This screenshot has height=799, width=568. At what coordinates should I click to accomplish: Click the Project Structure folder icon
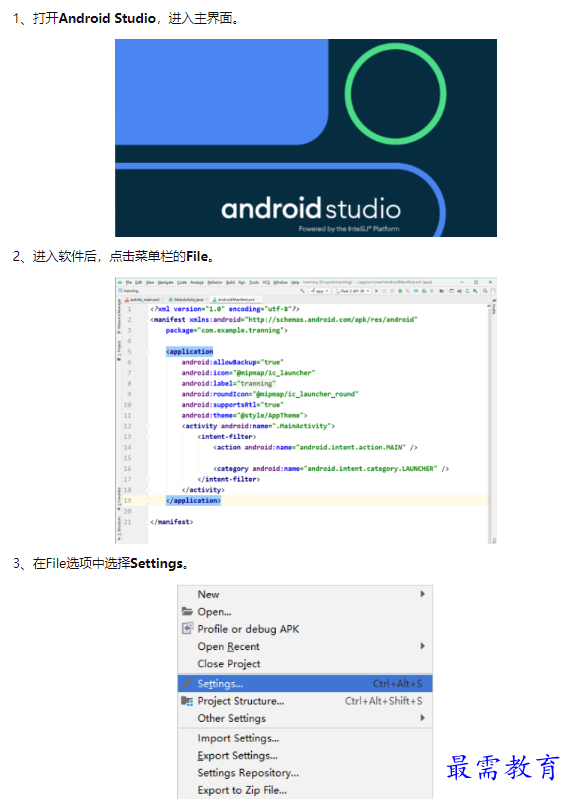[x=187, y=701]
